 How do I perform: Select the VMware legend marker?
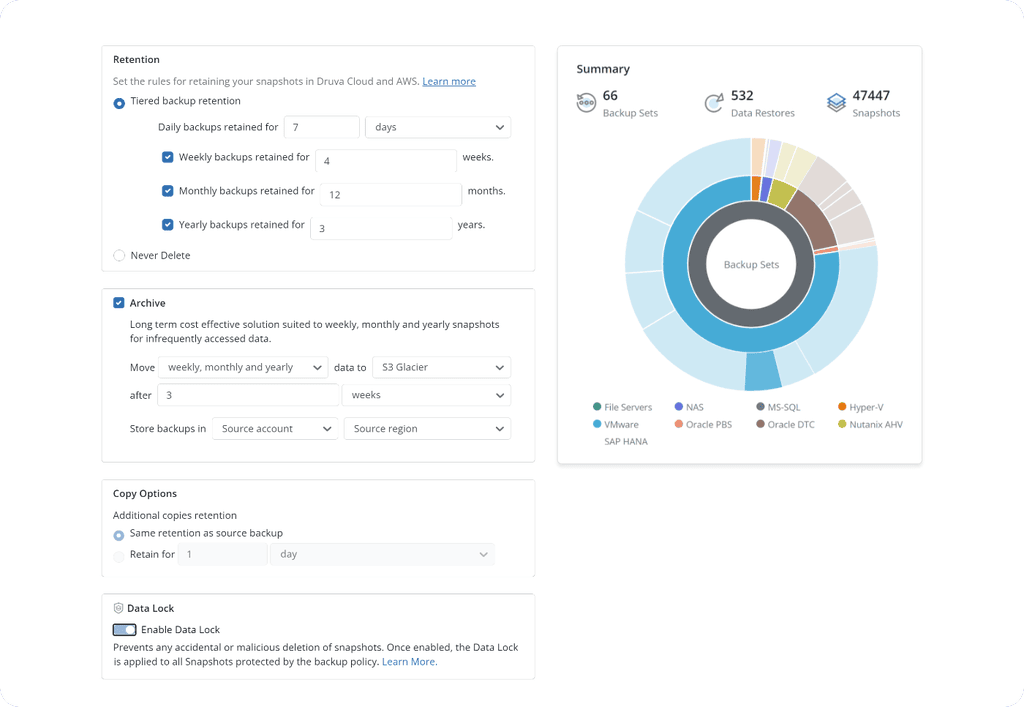tap(595, 424)
